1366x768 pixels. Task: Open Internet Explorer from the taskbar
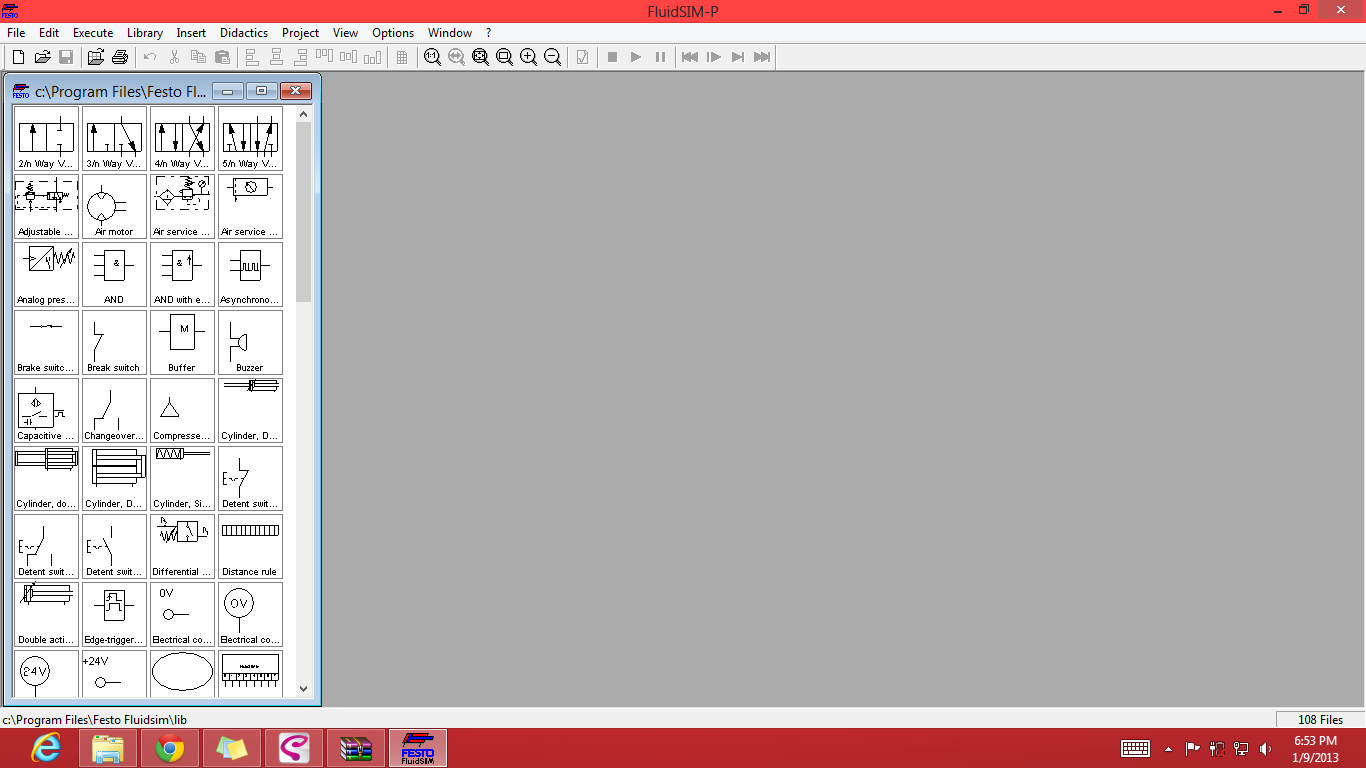46,748
